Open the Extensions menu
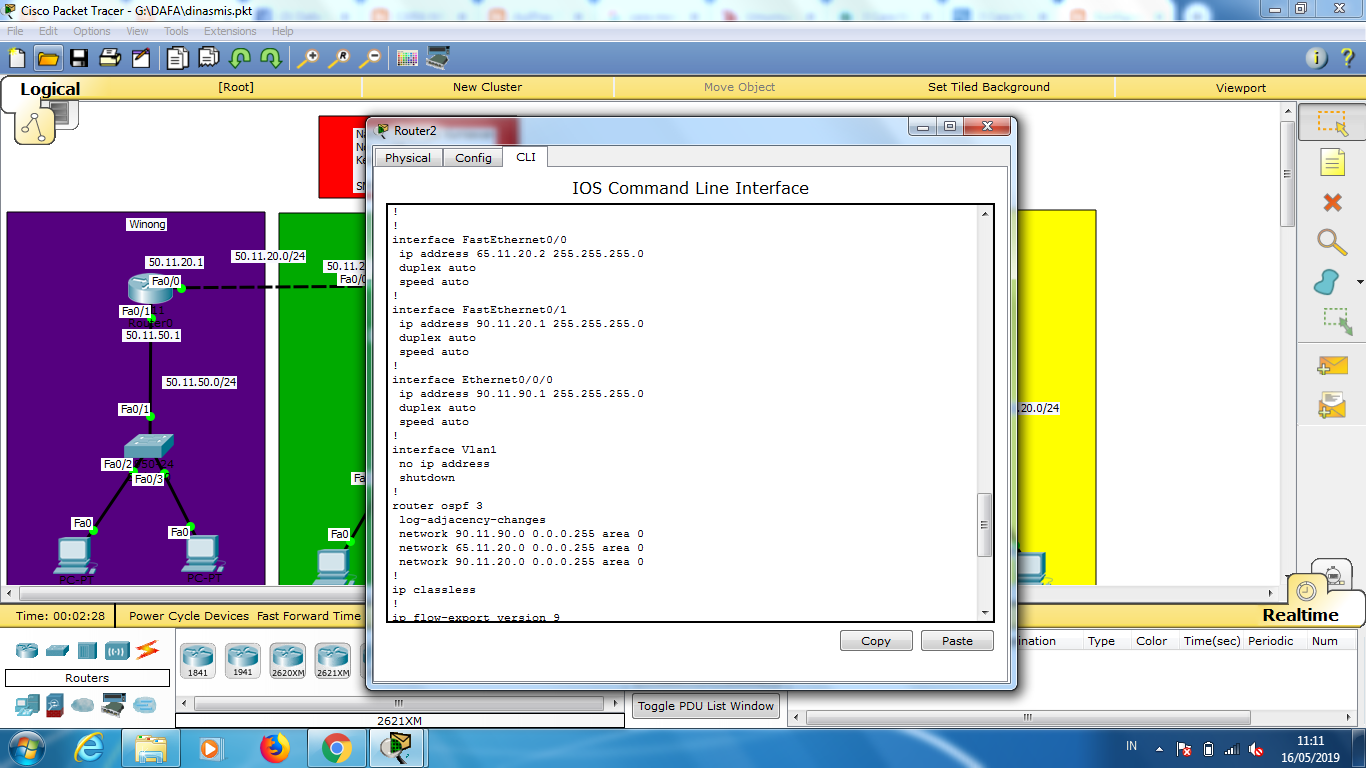This screenshot has height=768, width=1366. pyautogui.click(x=230, y=31)
